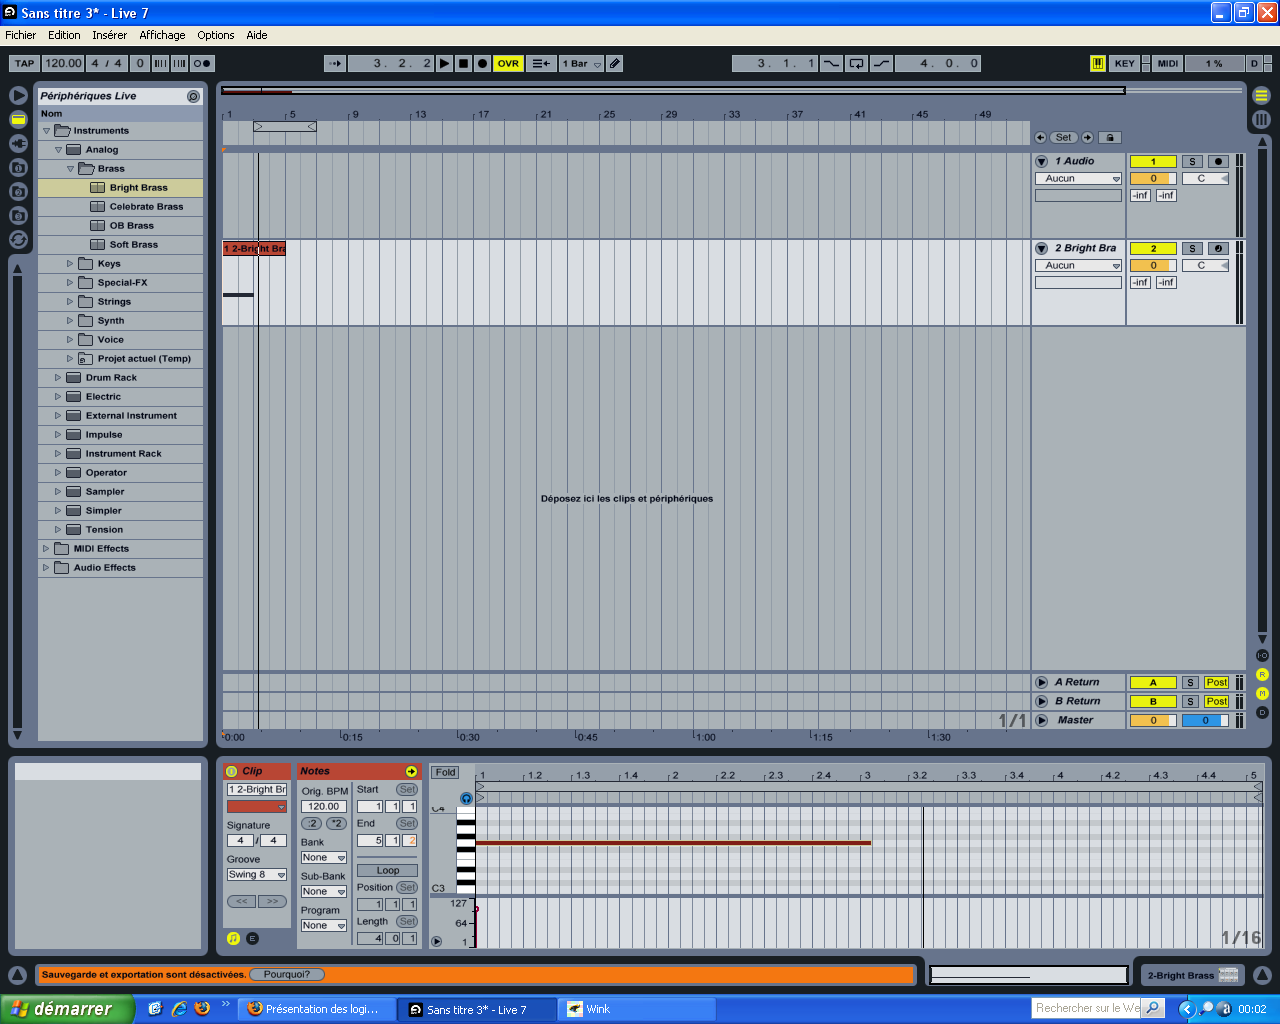Open the Hot-Swap browser icon

pyautogui.click(x=18, y=239)
